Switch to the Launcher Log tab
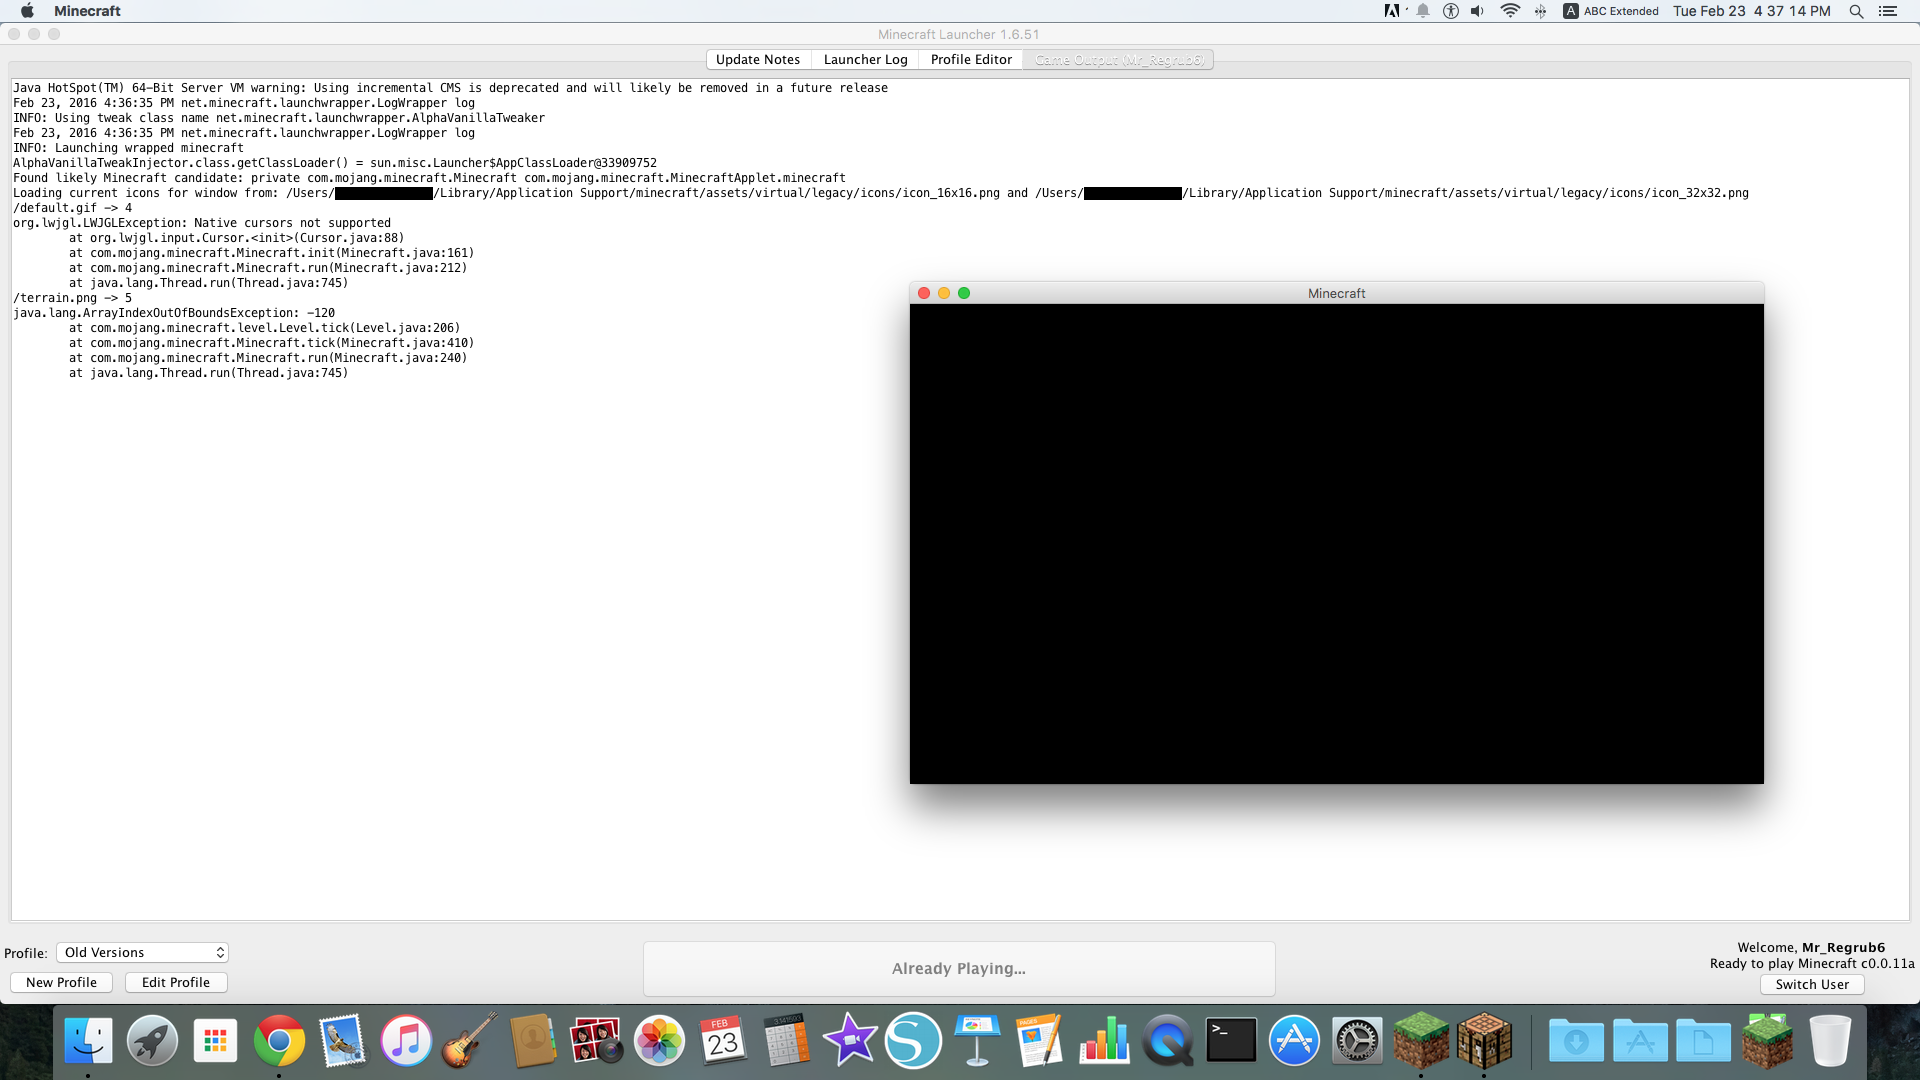The width and height of the screenshot is (1920, 1080). [x=865, y=60]
